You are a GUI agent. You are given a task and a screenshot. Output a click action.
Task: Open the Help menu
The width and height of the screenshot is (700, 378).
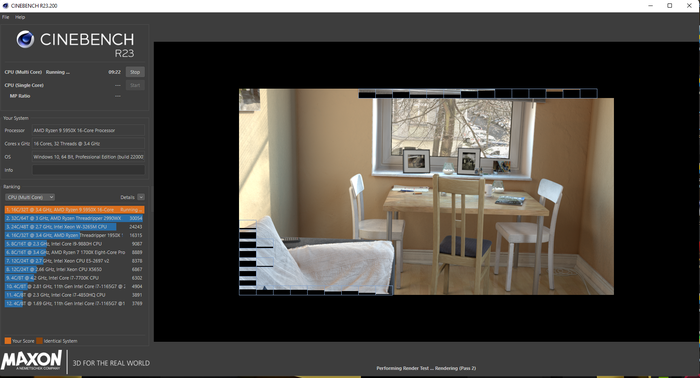pyautogui.click(x=20, y=17)
